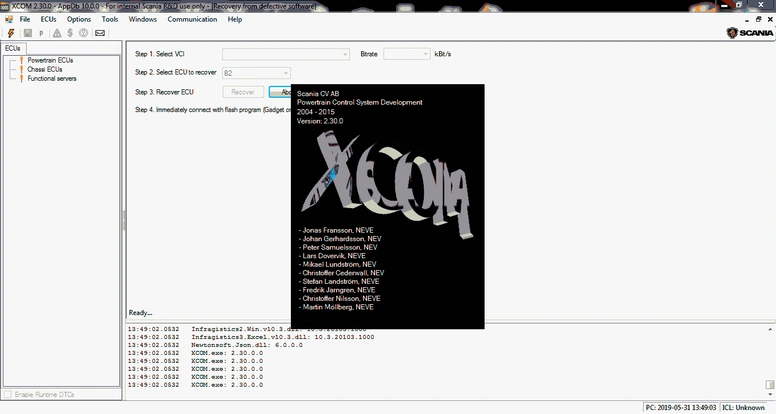Select Functional servers tree item
This screenshot has width=776, height=414.
pos(52,78)
